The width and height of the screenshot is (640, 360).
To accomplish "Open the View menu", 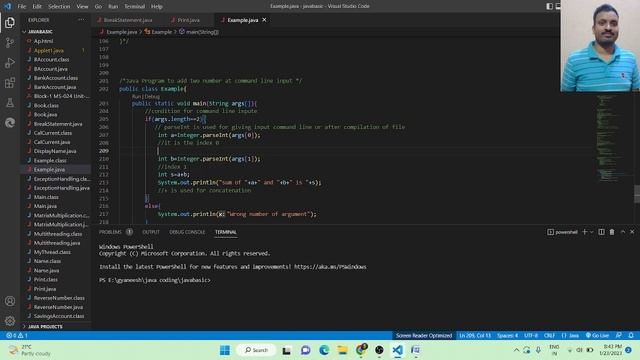I will 82,7.
